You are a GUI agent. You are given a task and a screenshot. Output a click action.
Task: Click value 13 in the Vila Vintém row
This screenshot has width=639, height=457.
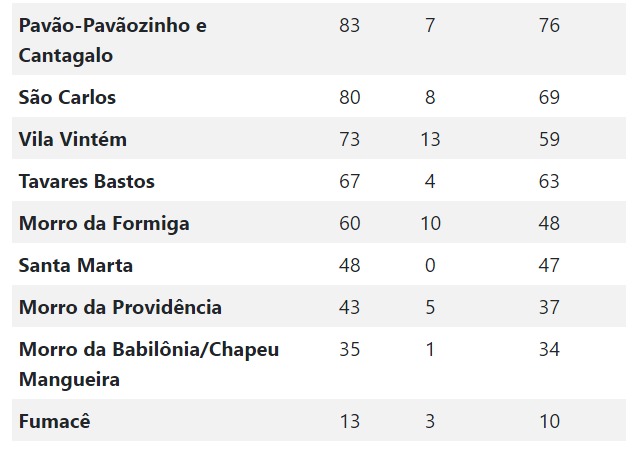click(430, 139)
